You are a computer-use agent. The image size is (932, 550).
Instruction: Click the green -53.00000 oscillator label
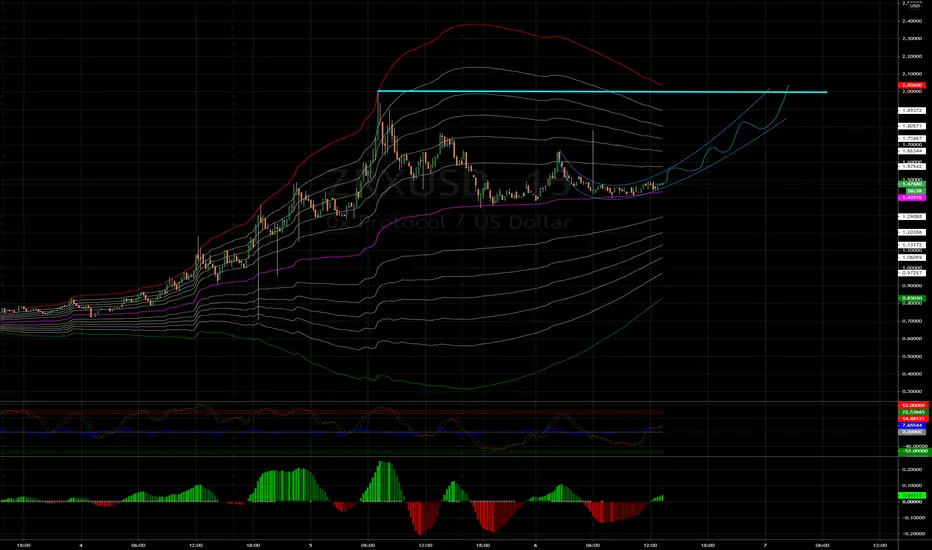[914, 451]
